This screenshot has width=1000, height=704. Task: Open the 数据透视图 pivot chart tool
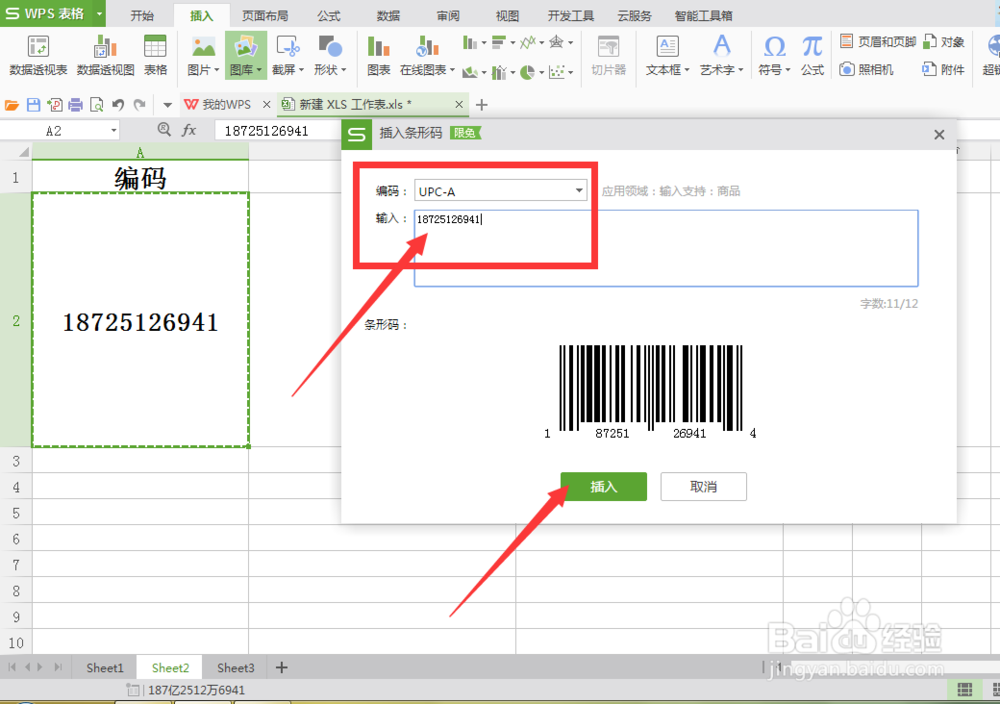coord(105,56)
